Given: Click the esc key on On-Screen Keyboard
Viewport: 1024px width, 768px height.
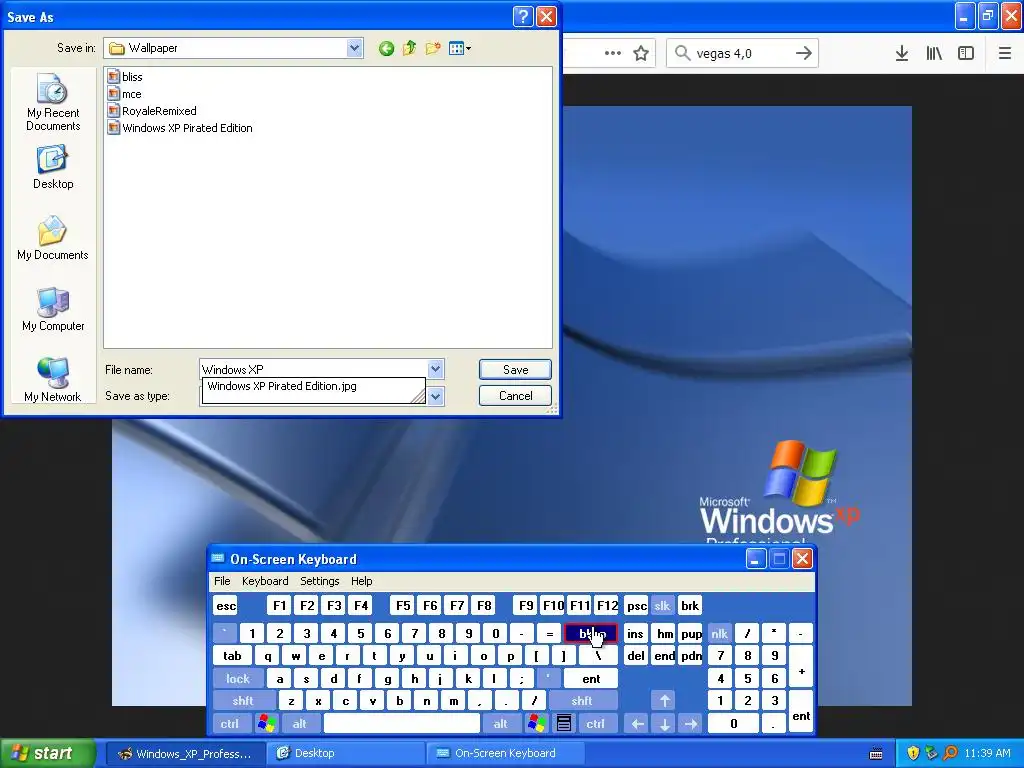Looking at the screenshot, I should point(226,606).
